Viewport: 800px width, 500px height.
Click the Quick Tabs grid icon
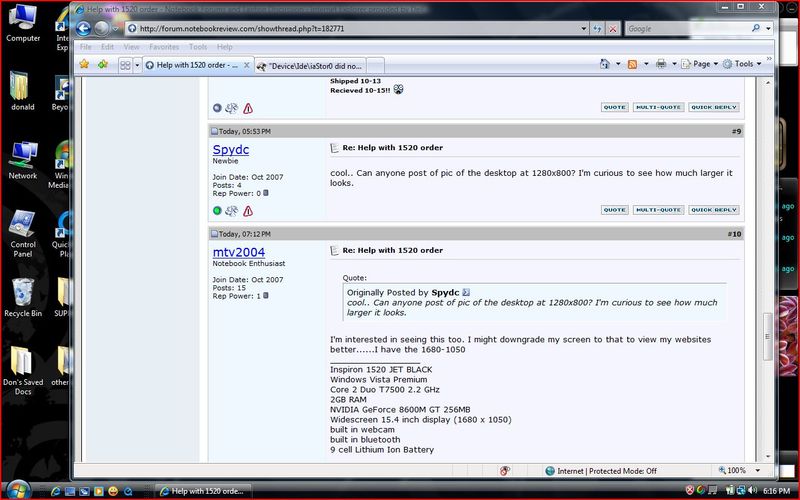tap(125, 65)
